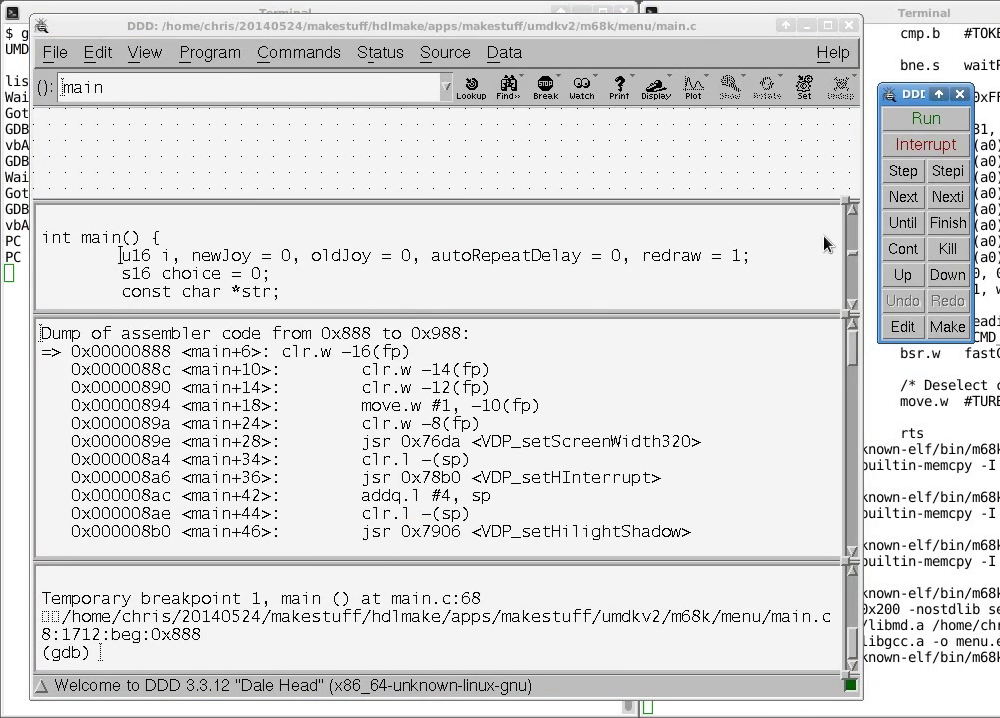Click the Print question-mark icon
The image size is (1000, 718).
(619, 87)
